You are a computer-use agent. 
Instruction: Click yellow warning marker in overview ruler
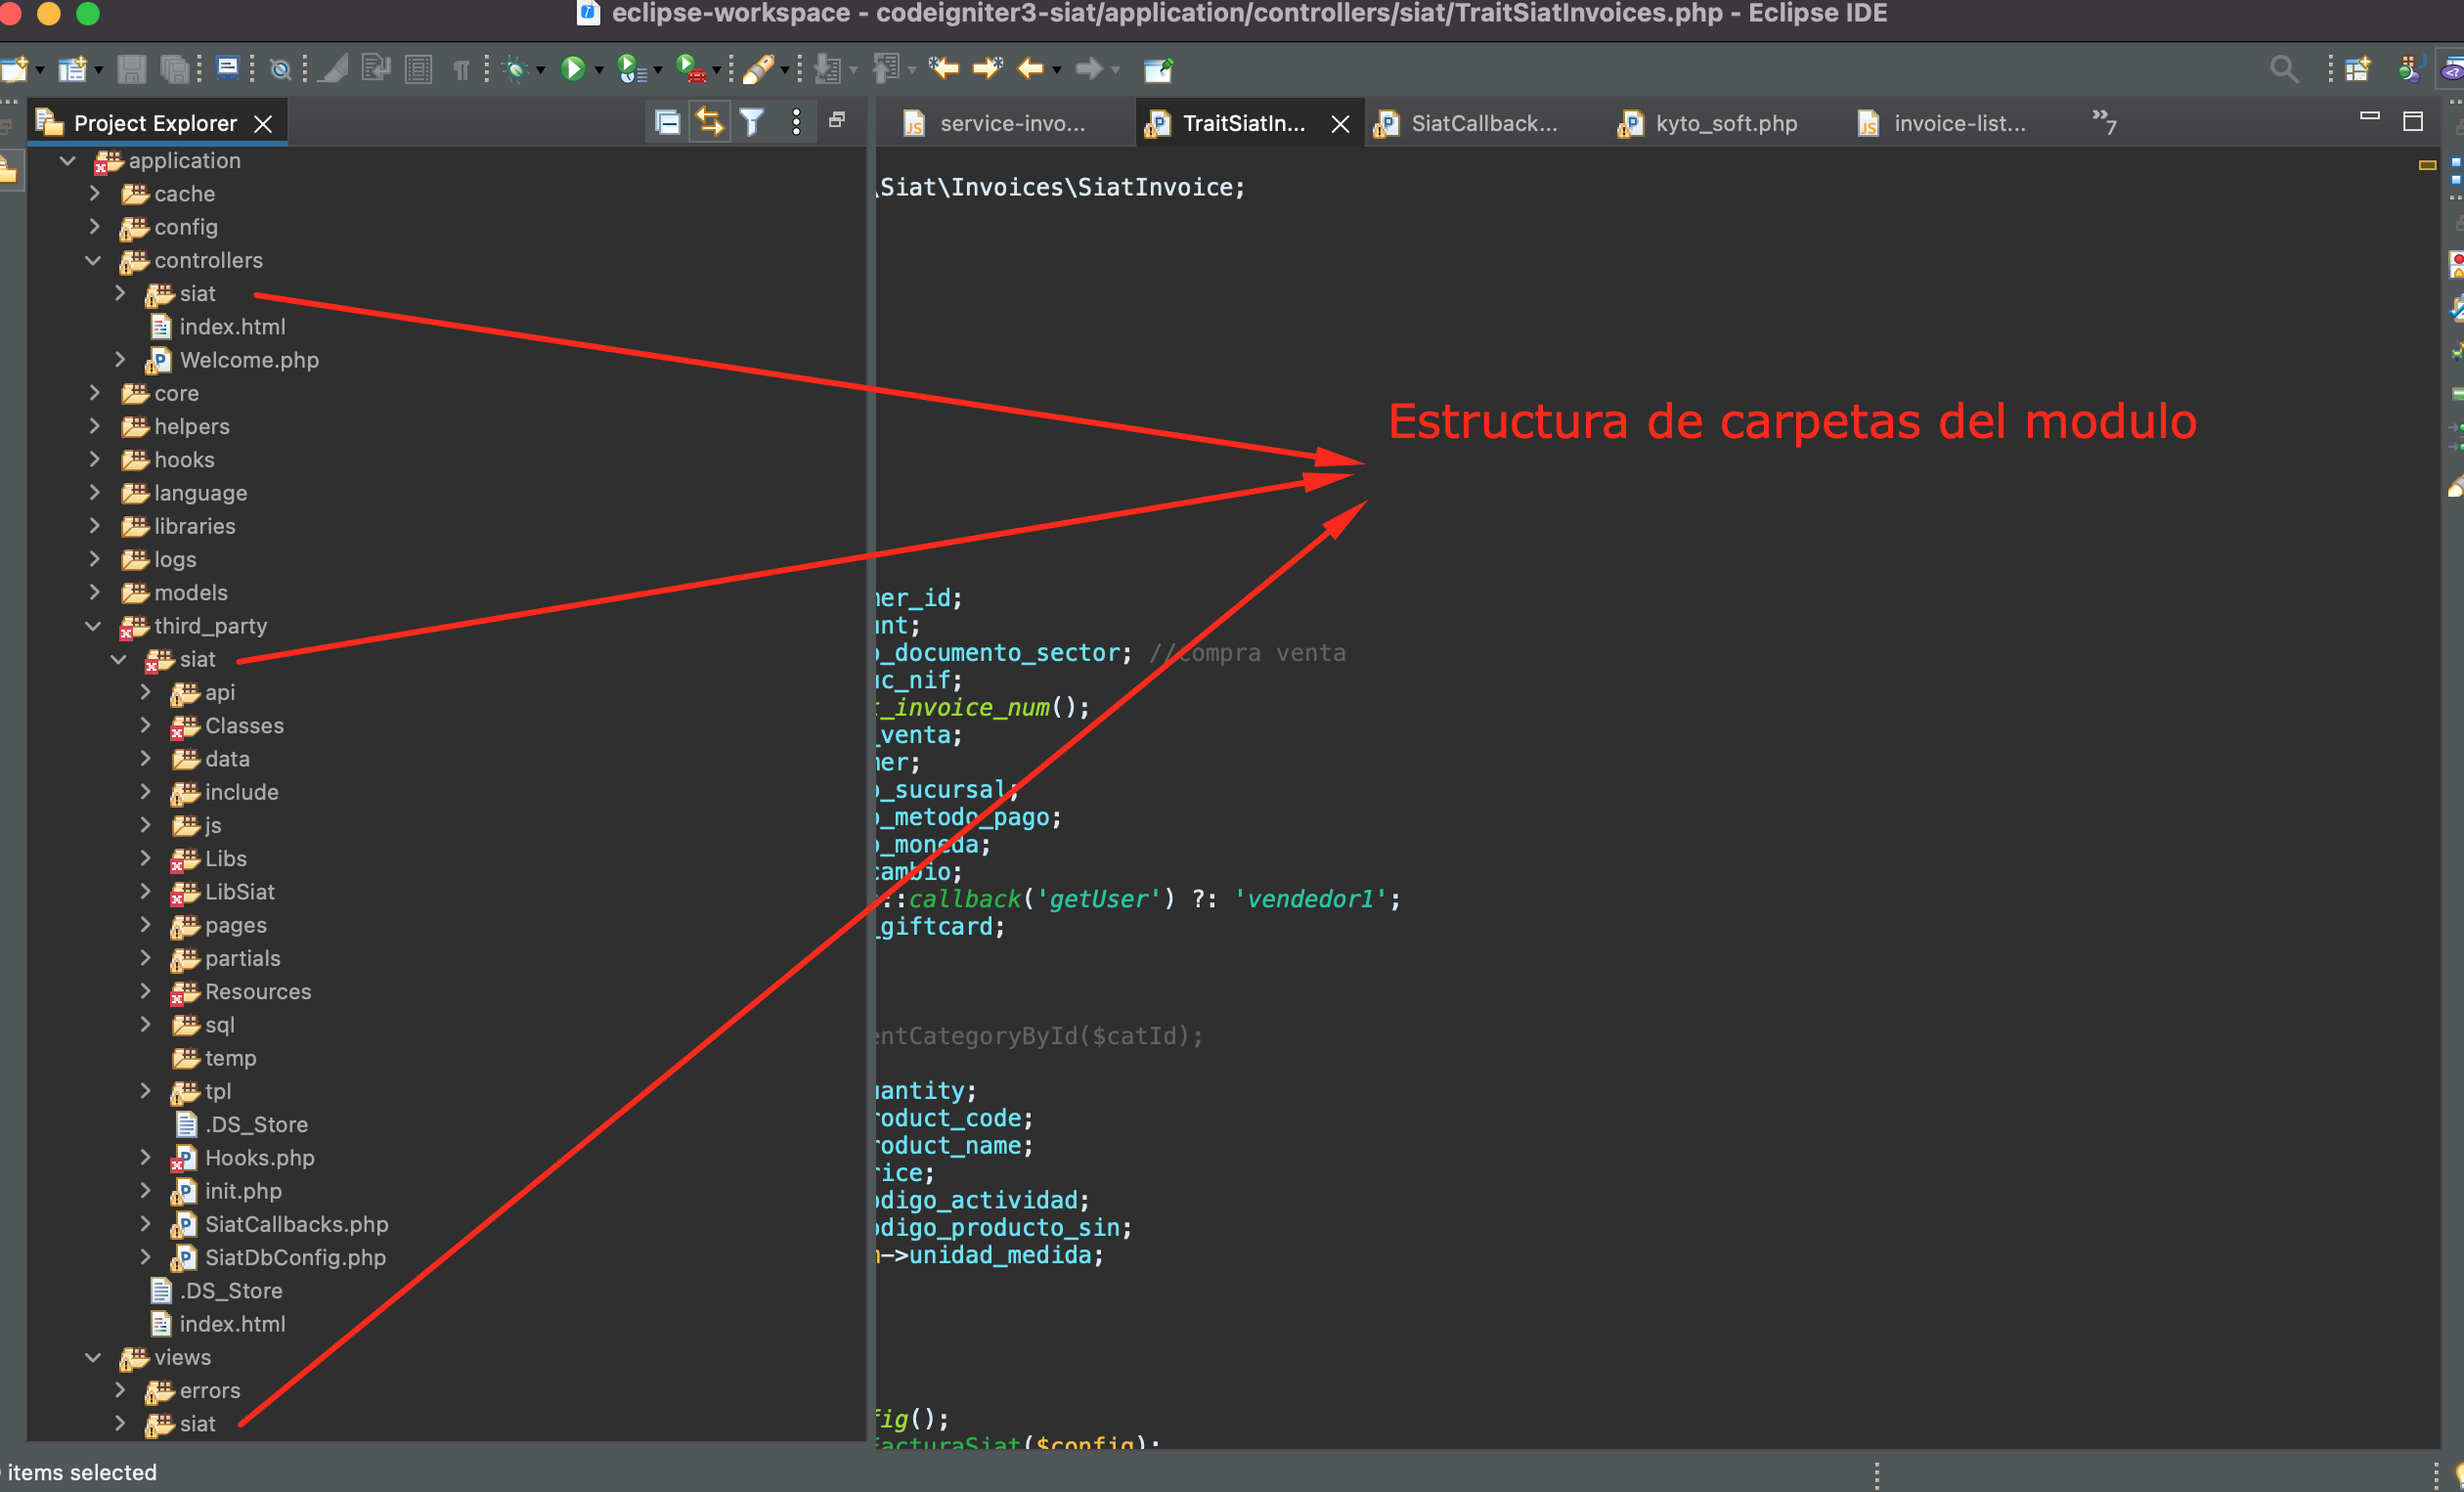pyautogui.click(x=2427, y=165)
